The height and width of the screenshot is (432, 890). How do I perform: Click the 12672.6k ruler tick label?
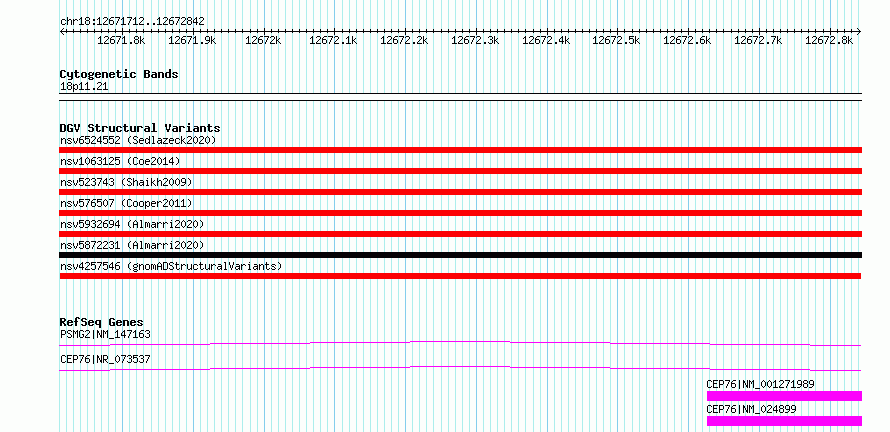pyautogui.click(x=687, y=40)
